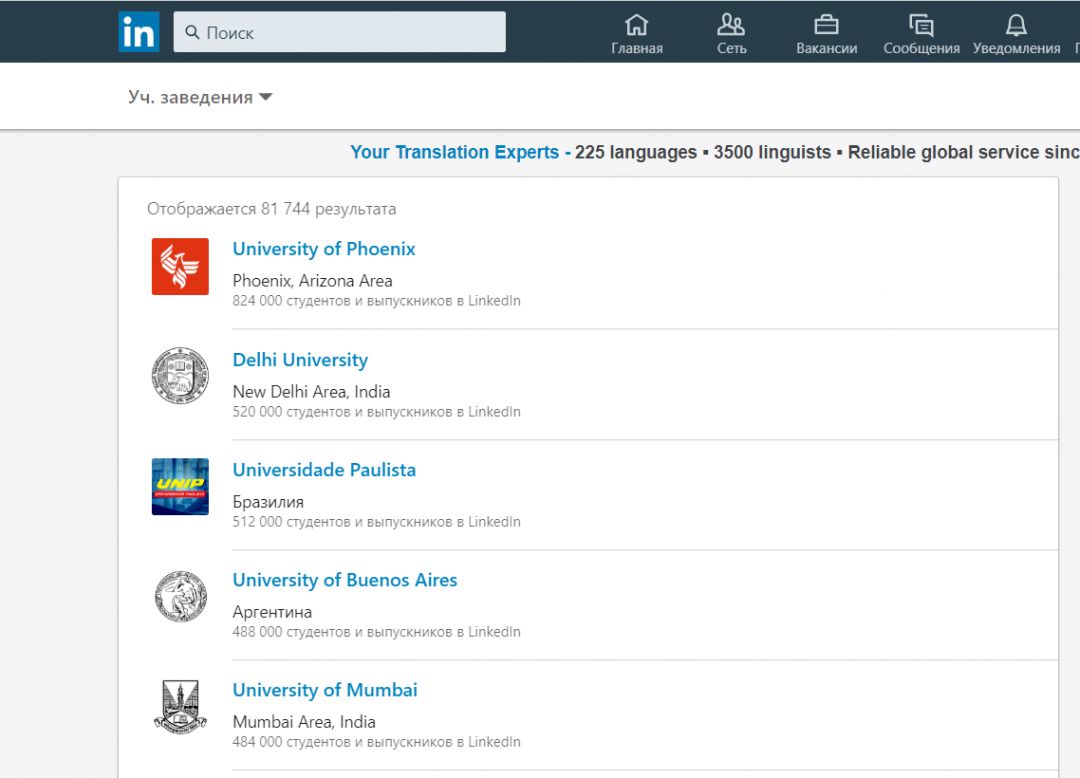1080x778 pixels.
Task: Click the University of Buenos Aires seal image
Action: [180, 596]
